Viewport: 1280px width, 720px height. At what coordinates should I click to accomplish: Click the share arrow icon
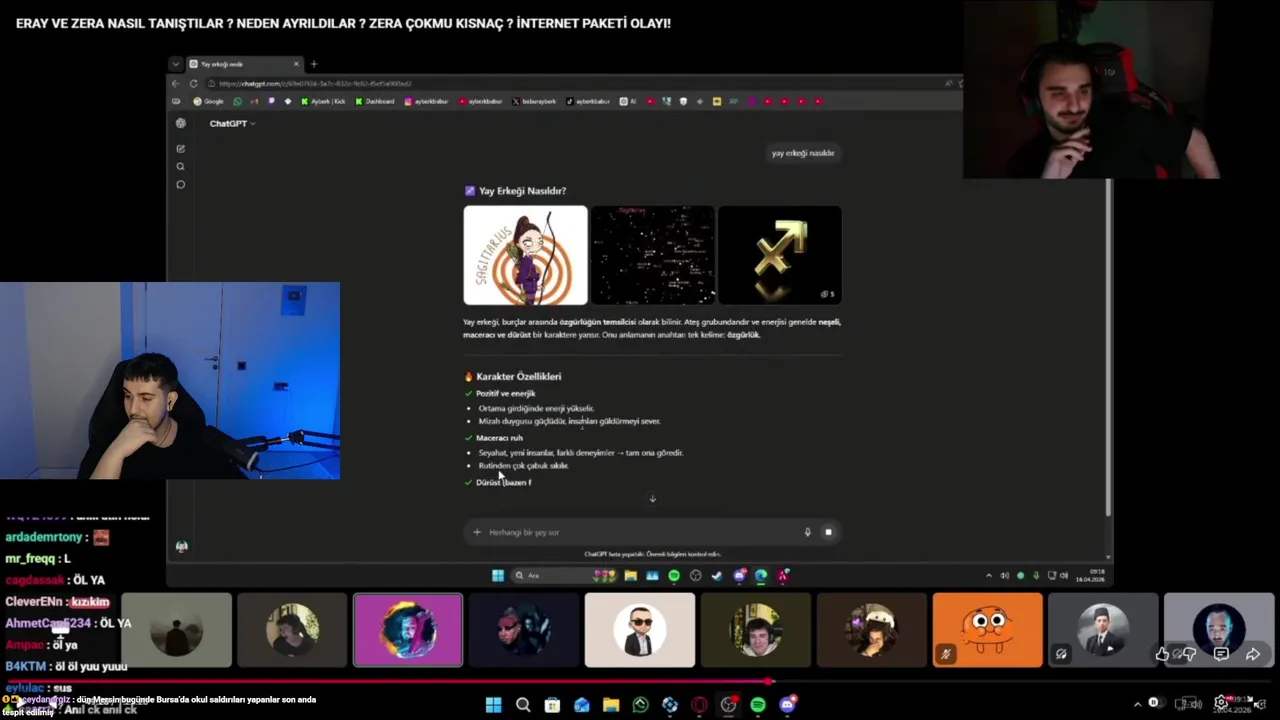pyautogui.click(x=1253, y=654)
